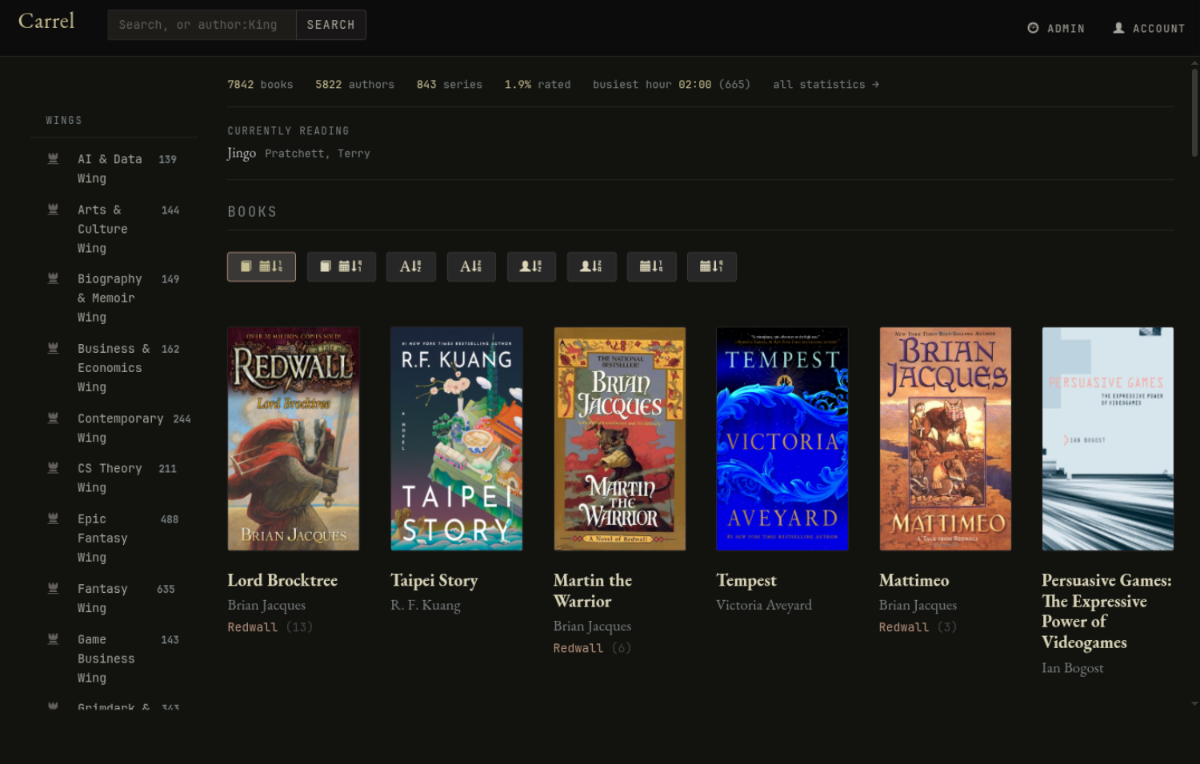Sort books by title A to Z
The width and height of the screenshot is (1200, 764).
point(411,266)
